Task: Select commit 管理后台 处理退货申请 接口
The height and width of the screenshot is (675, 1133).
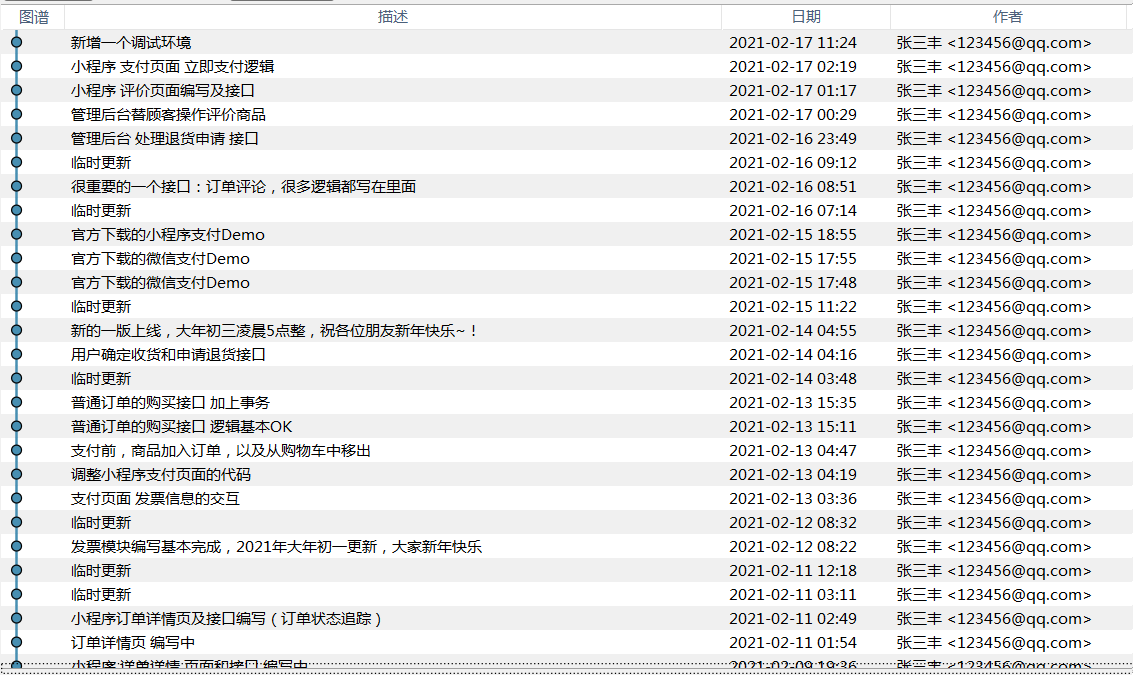Action: coord(164,139)
